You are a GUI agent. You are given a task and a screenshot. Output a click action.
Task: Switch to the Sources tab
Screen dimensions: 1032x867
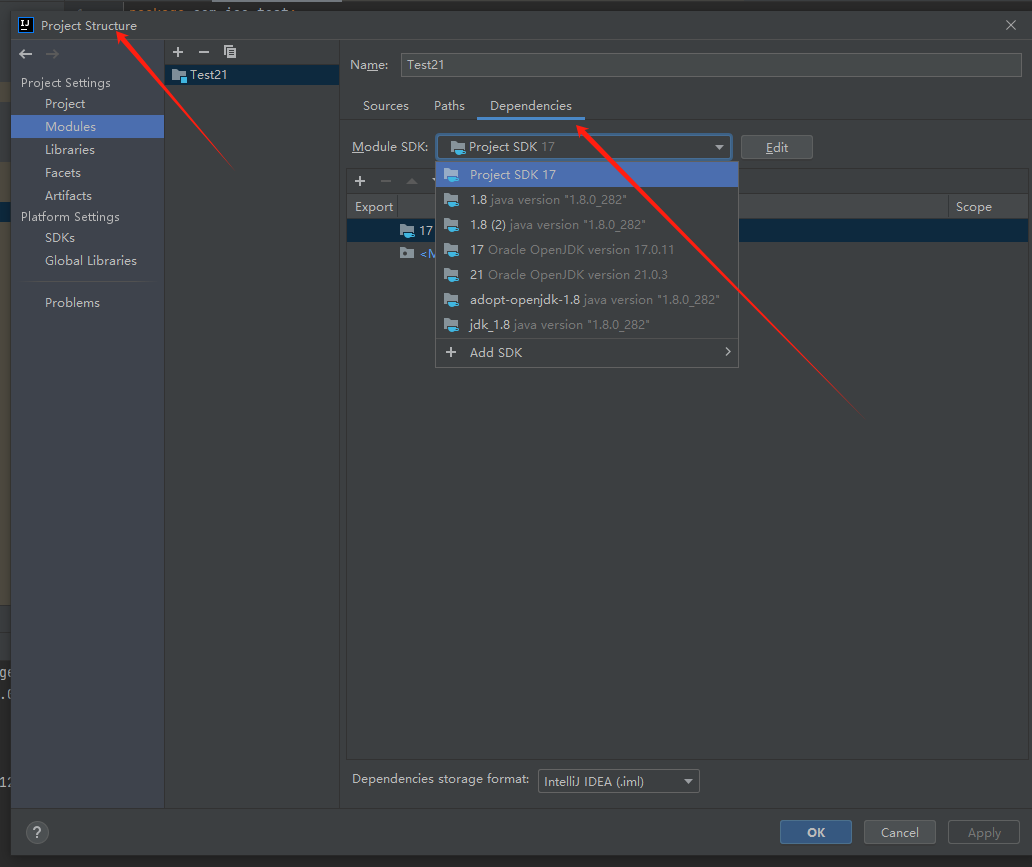click(386, 106)
